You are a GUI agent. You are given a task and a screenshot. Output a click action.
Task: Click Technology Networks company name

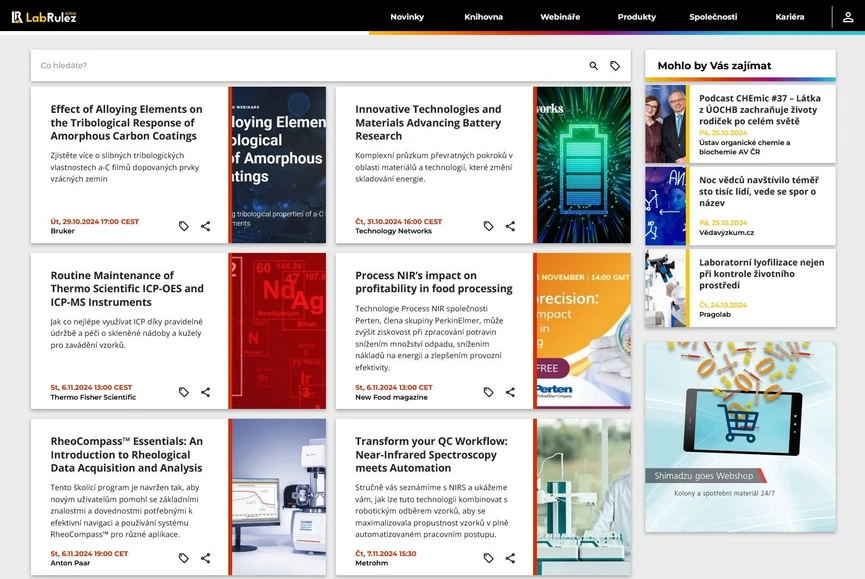393,231
